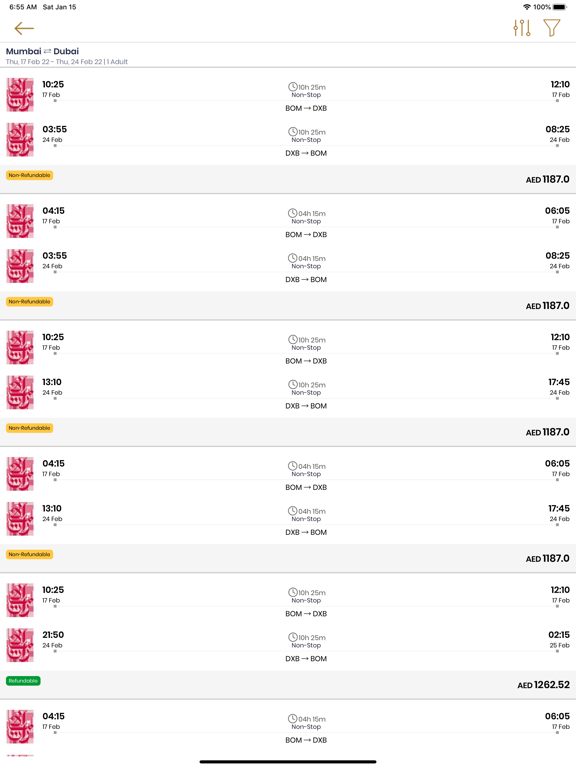Viewport: 576px width, 768px height.
Task: Tap the travel dates and 1 Adult summary
Action: [x=67, y=62]
